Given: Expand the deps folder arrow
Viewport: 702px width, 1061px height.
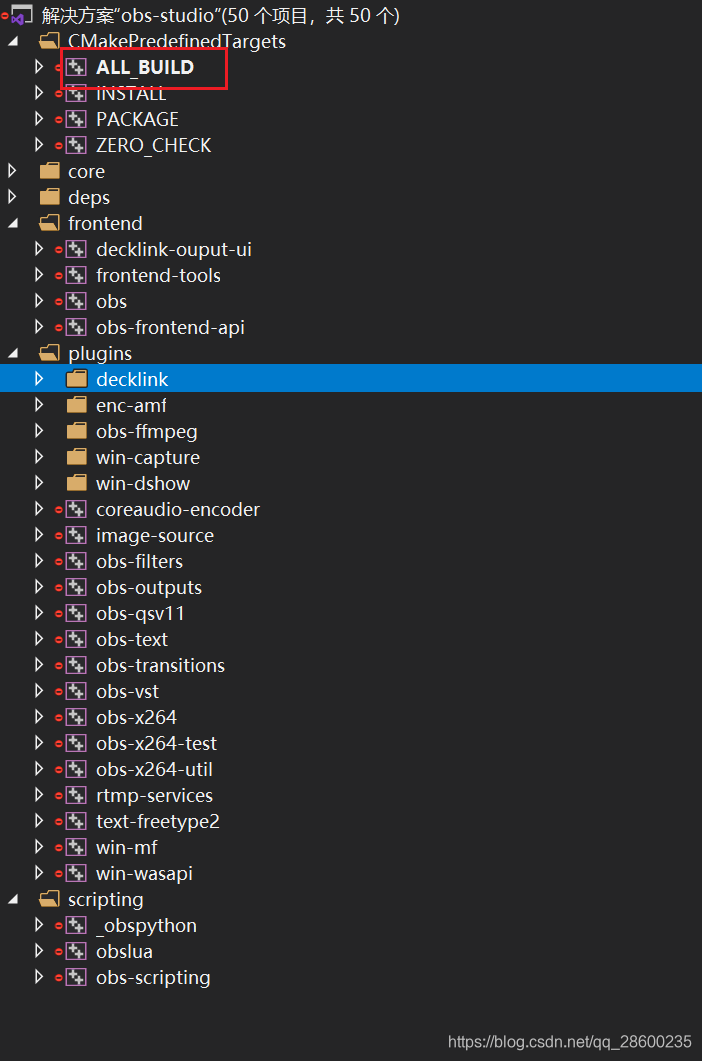Looking at the screenshot, I should [12, 197].
